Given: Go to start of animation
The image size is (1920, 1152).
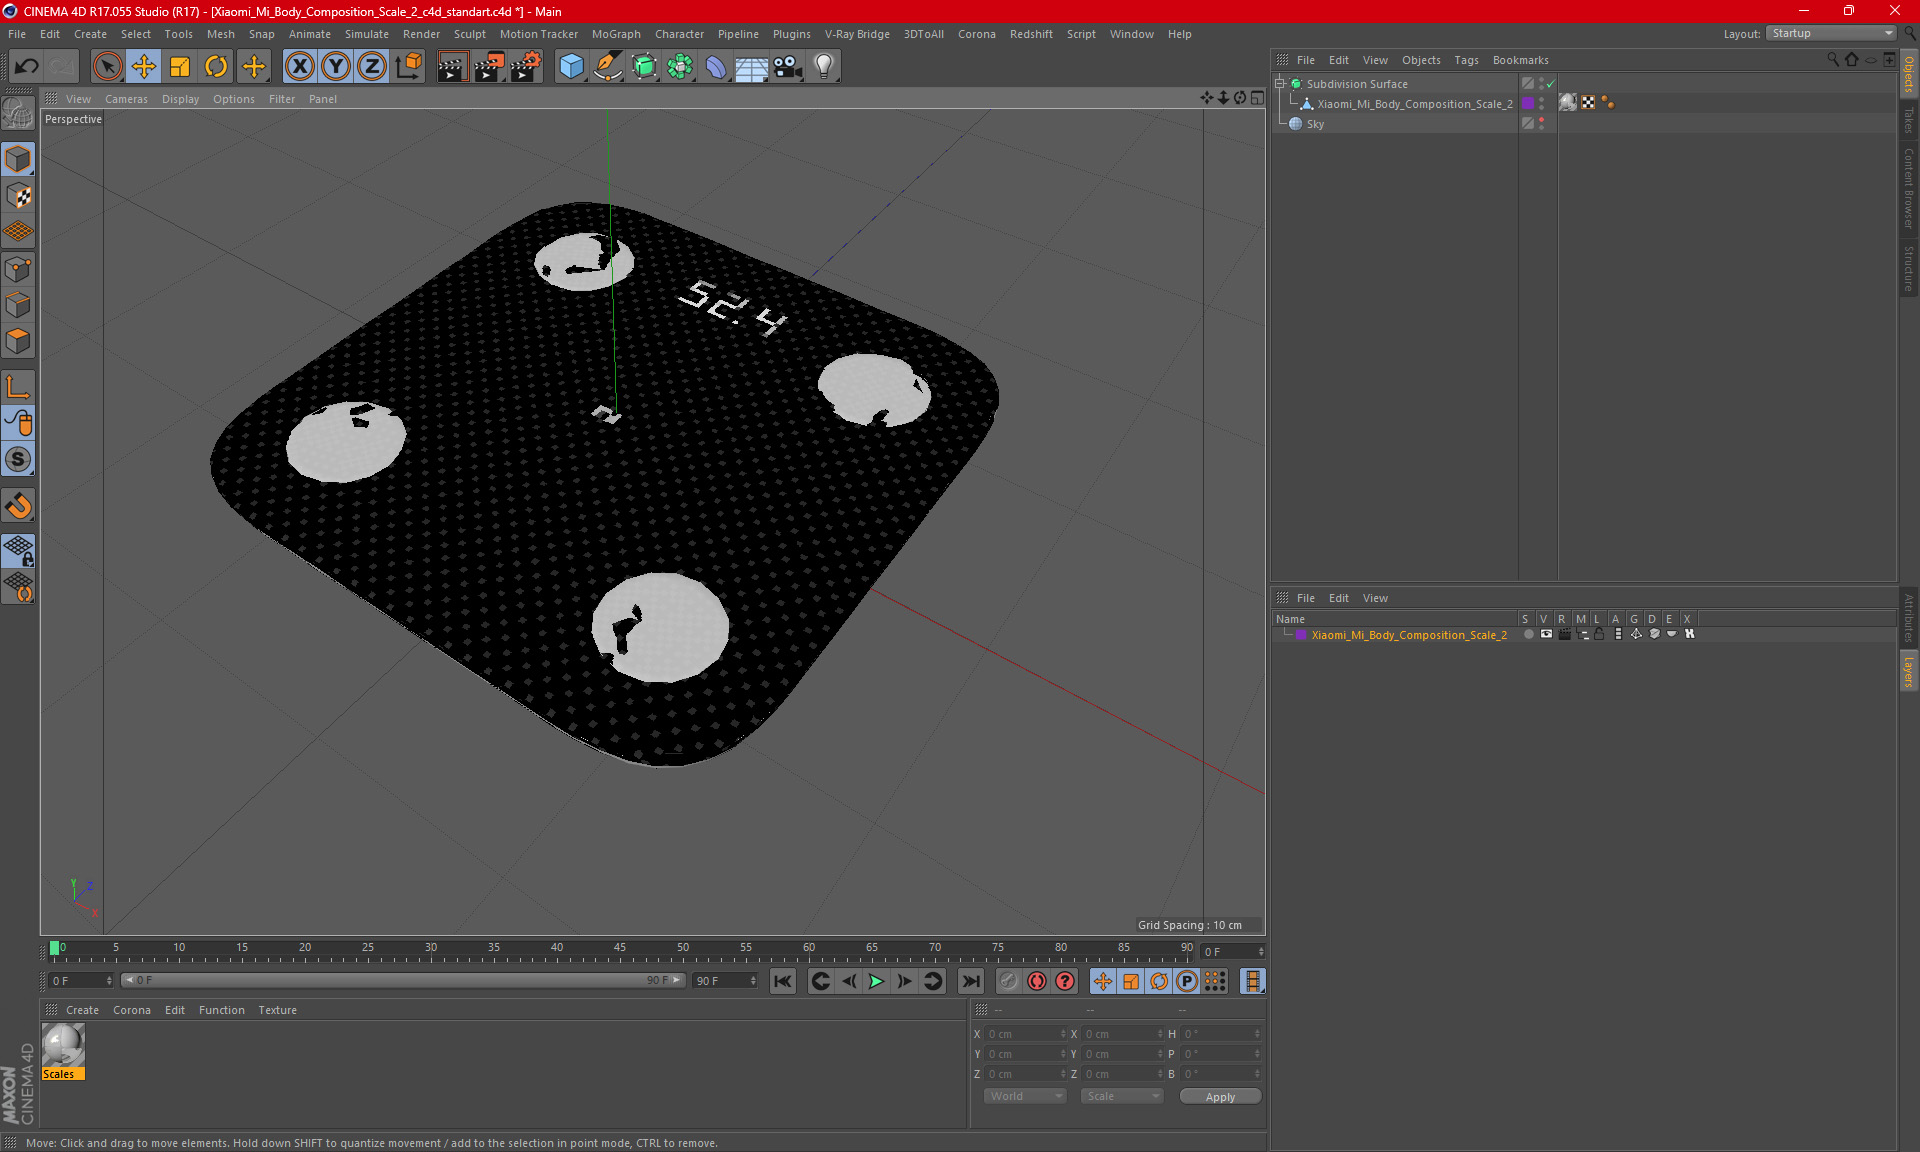Looking at the screenshot, I should coord(783,981).
